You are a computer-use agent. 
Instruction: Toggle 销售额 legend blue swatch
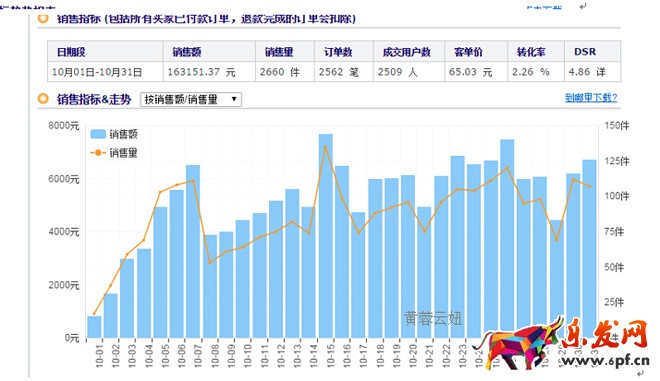coord(98,134)
